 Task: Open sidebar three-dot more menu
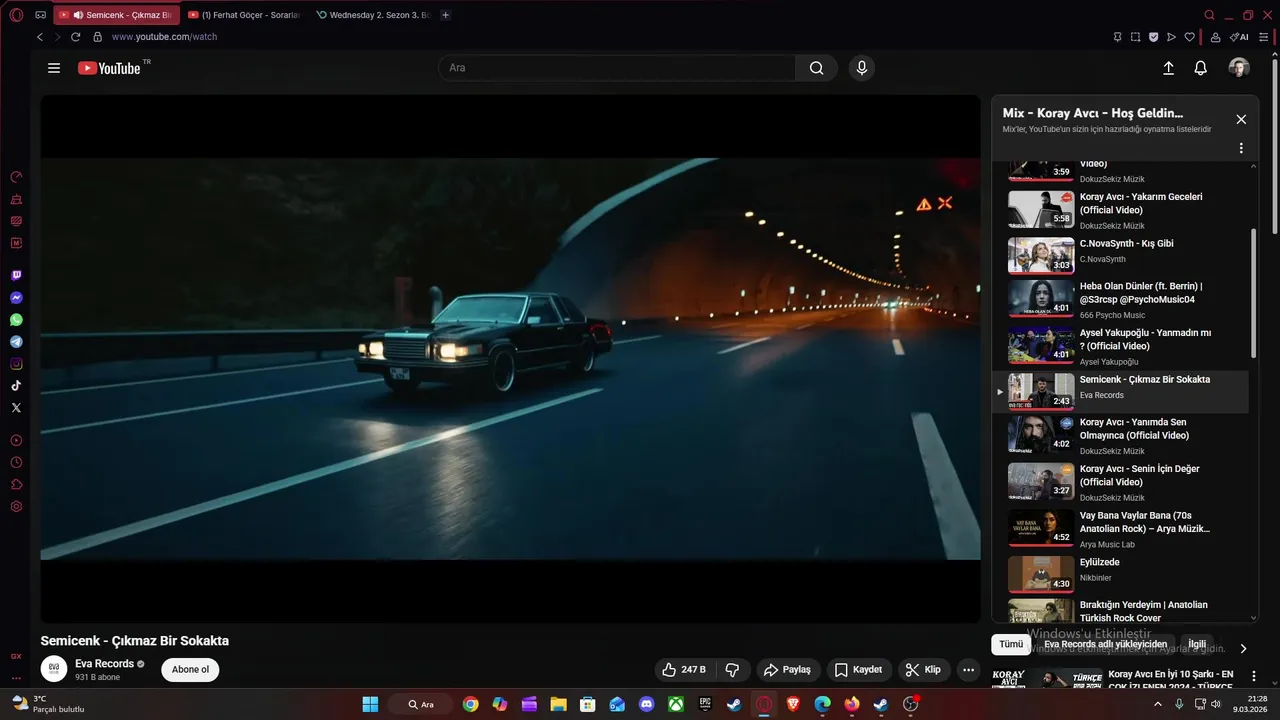16,678
